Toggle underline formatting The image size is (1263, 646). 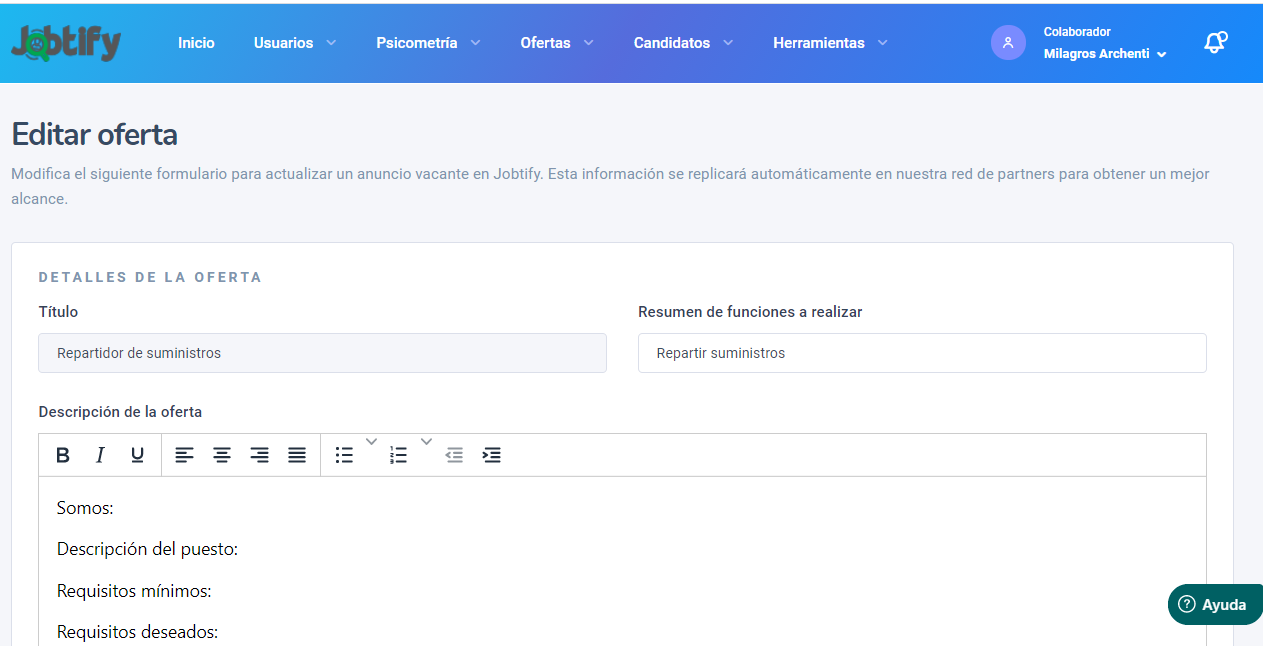coord(137,455)
